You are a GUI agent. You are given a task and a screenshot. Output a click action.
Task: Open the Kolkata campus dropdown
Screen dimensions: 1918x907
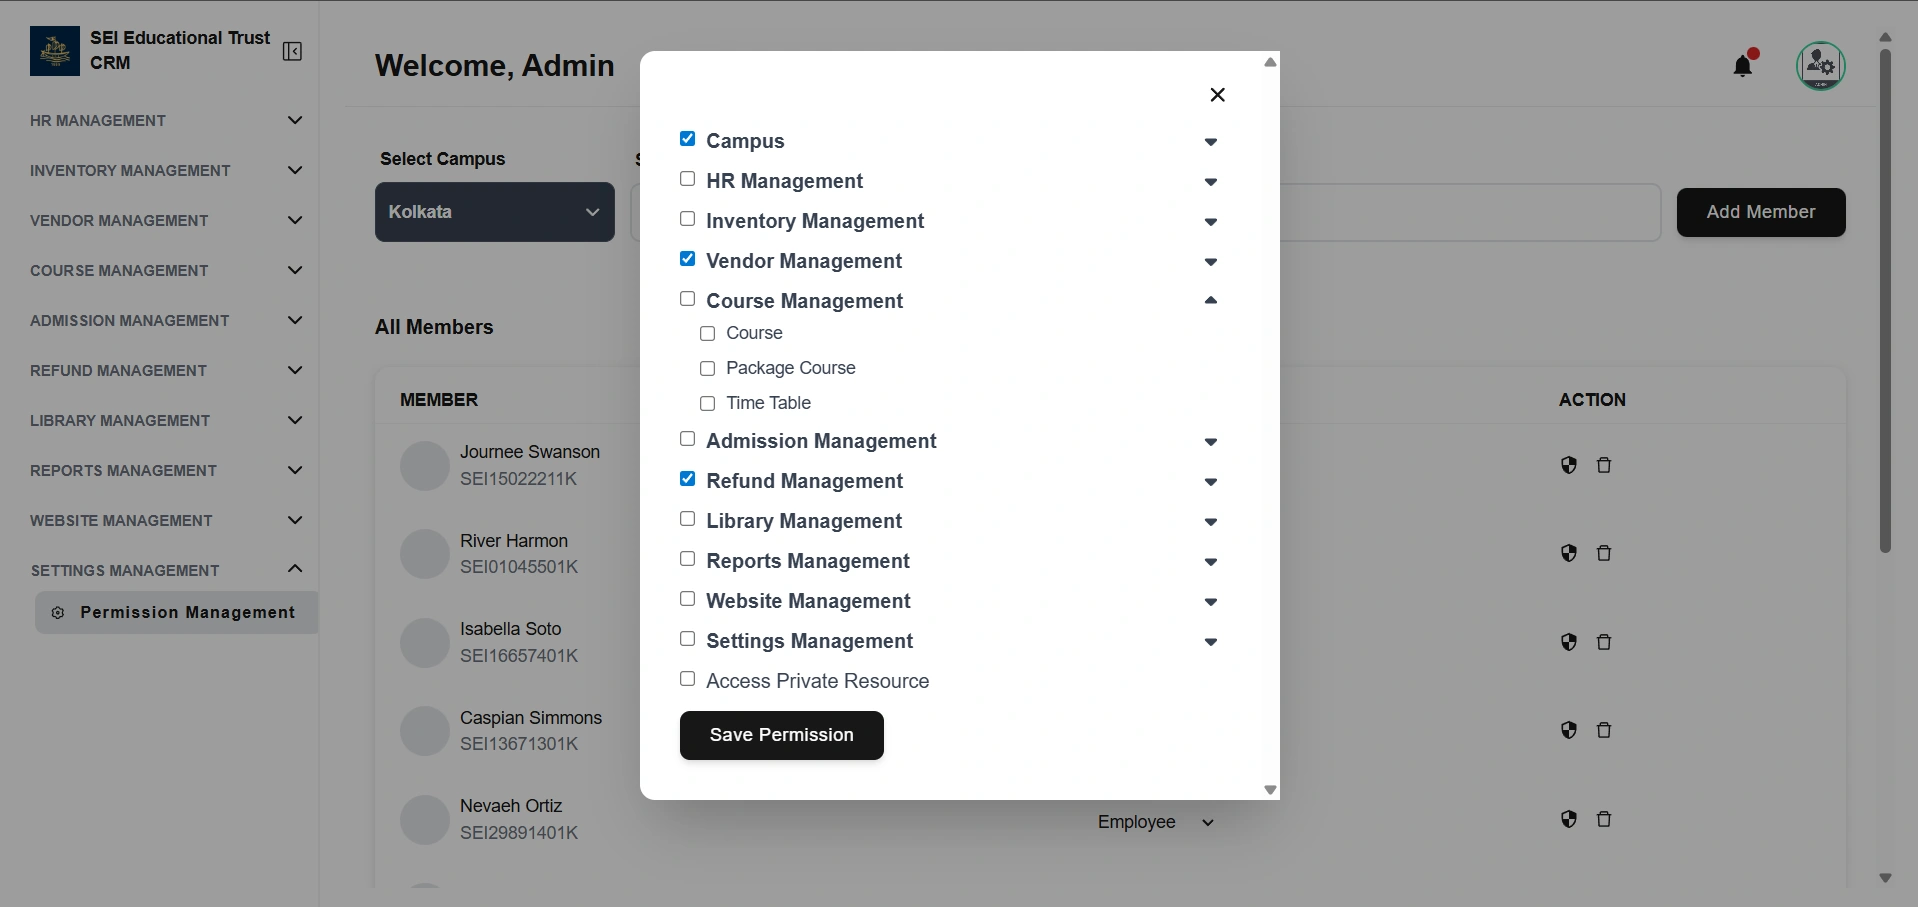(494, 212)
